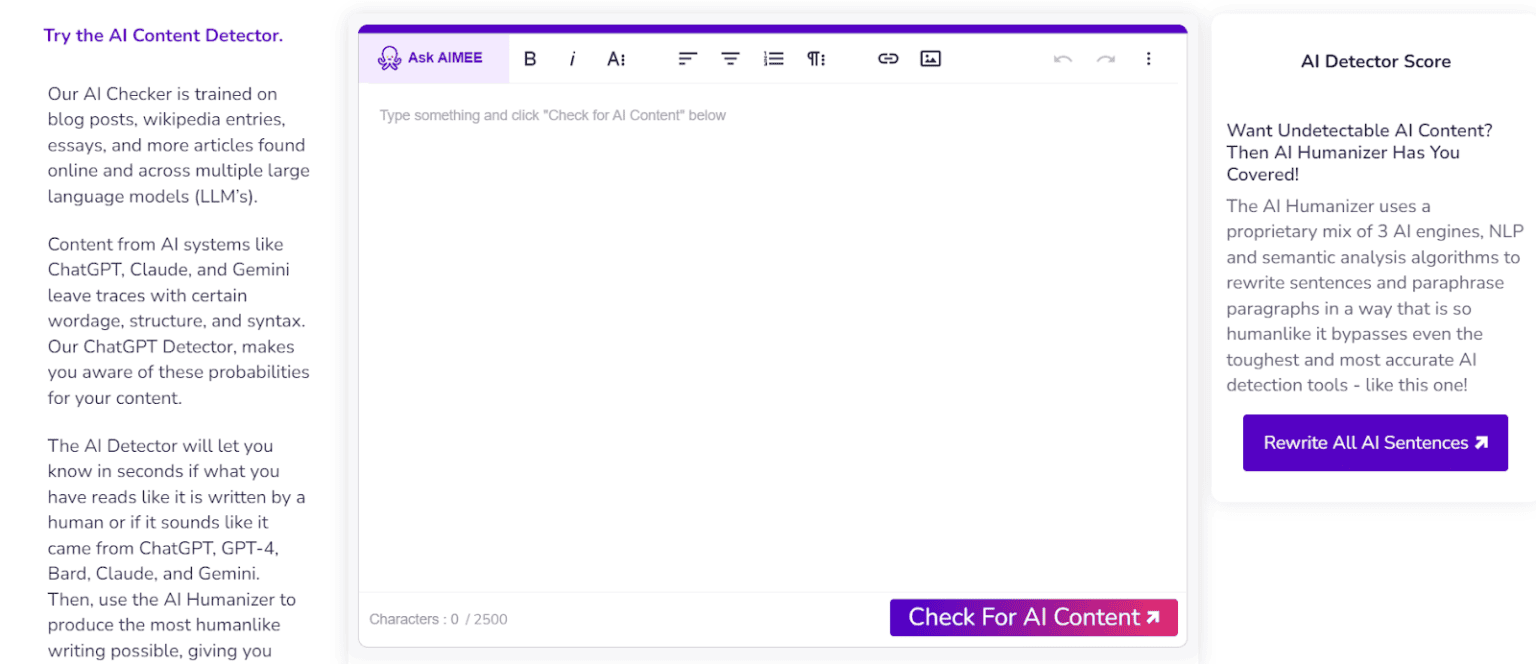Screen dimensions: 1536x664
Task: Click the AI Detector Score title
Action: 1375,61
